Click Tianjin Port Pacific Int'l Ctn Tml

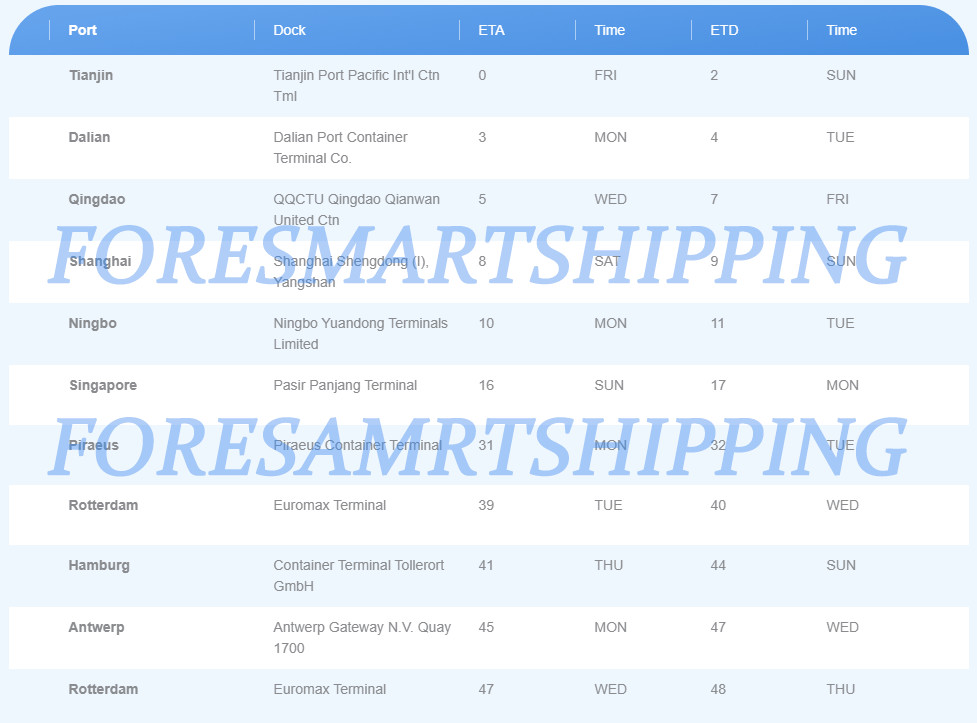[356, 85]
